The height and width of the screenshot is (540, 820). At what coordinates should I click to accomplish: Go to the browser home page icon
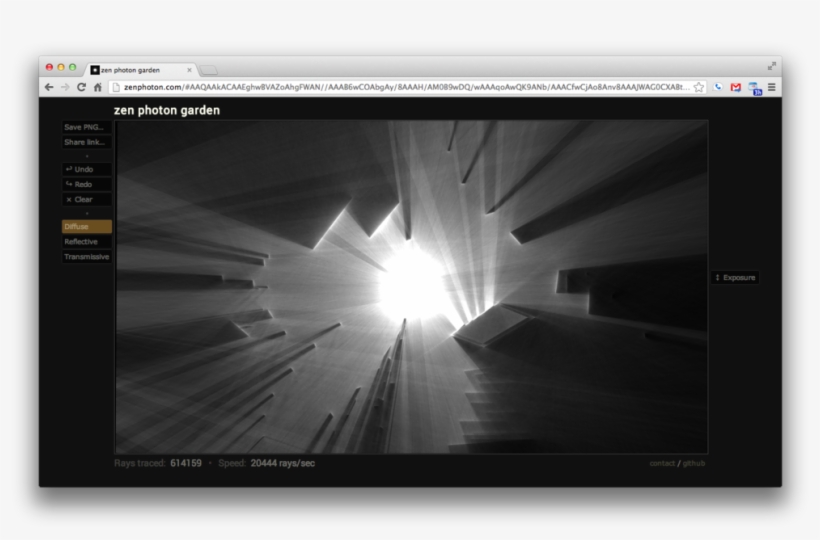point(97,87)
